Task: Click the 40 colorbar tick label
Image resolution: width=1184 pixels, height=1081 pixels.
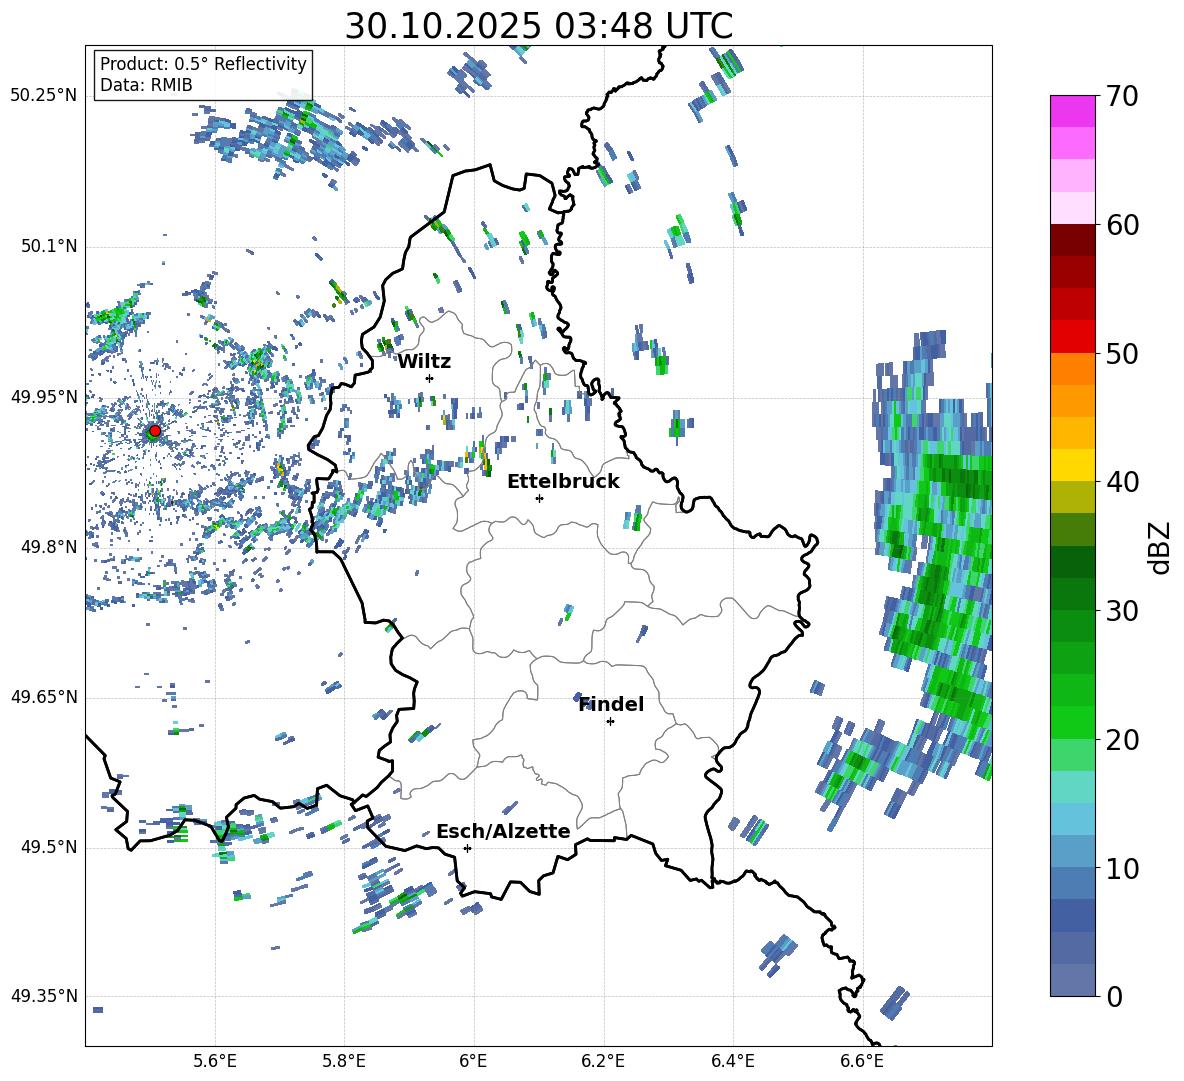Action: [1121, 482]
